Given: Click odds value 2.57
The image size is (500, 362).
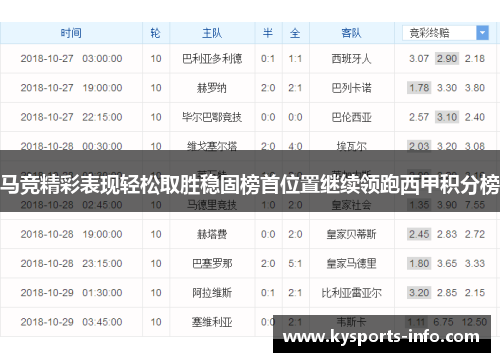Looking at the screenshot, I should click(x=419, y=117).
